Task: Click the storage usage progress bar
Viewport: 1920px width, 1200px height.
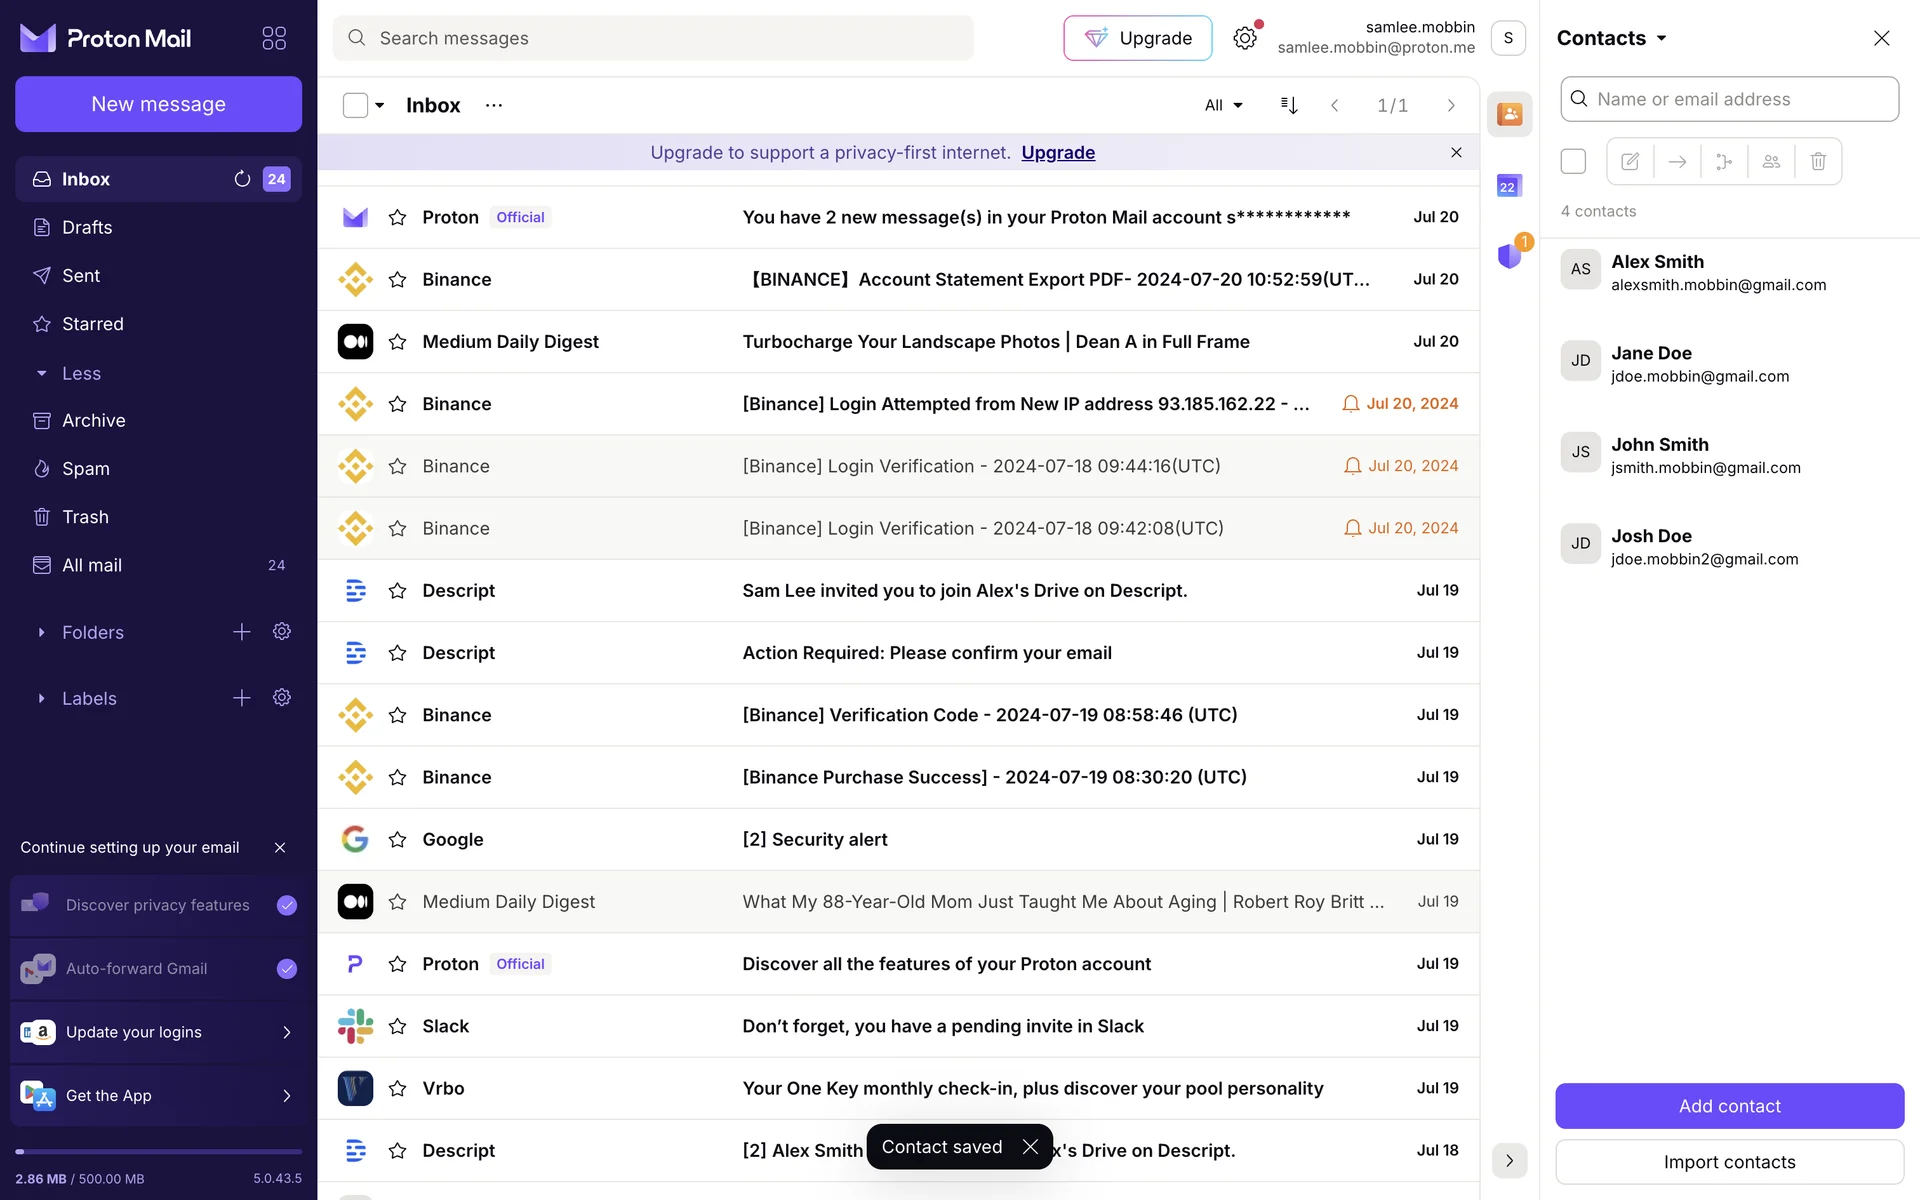Action: [x=158, y=1152]
